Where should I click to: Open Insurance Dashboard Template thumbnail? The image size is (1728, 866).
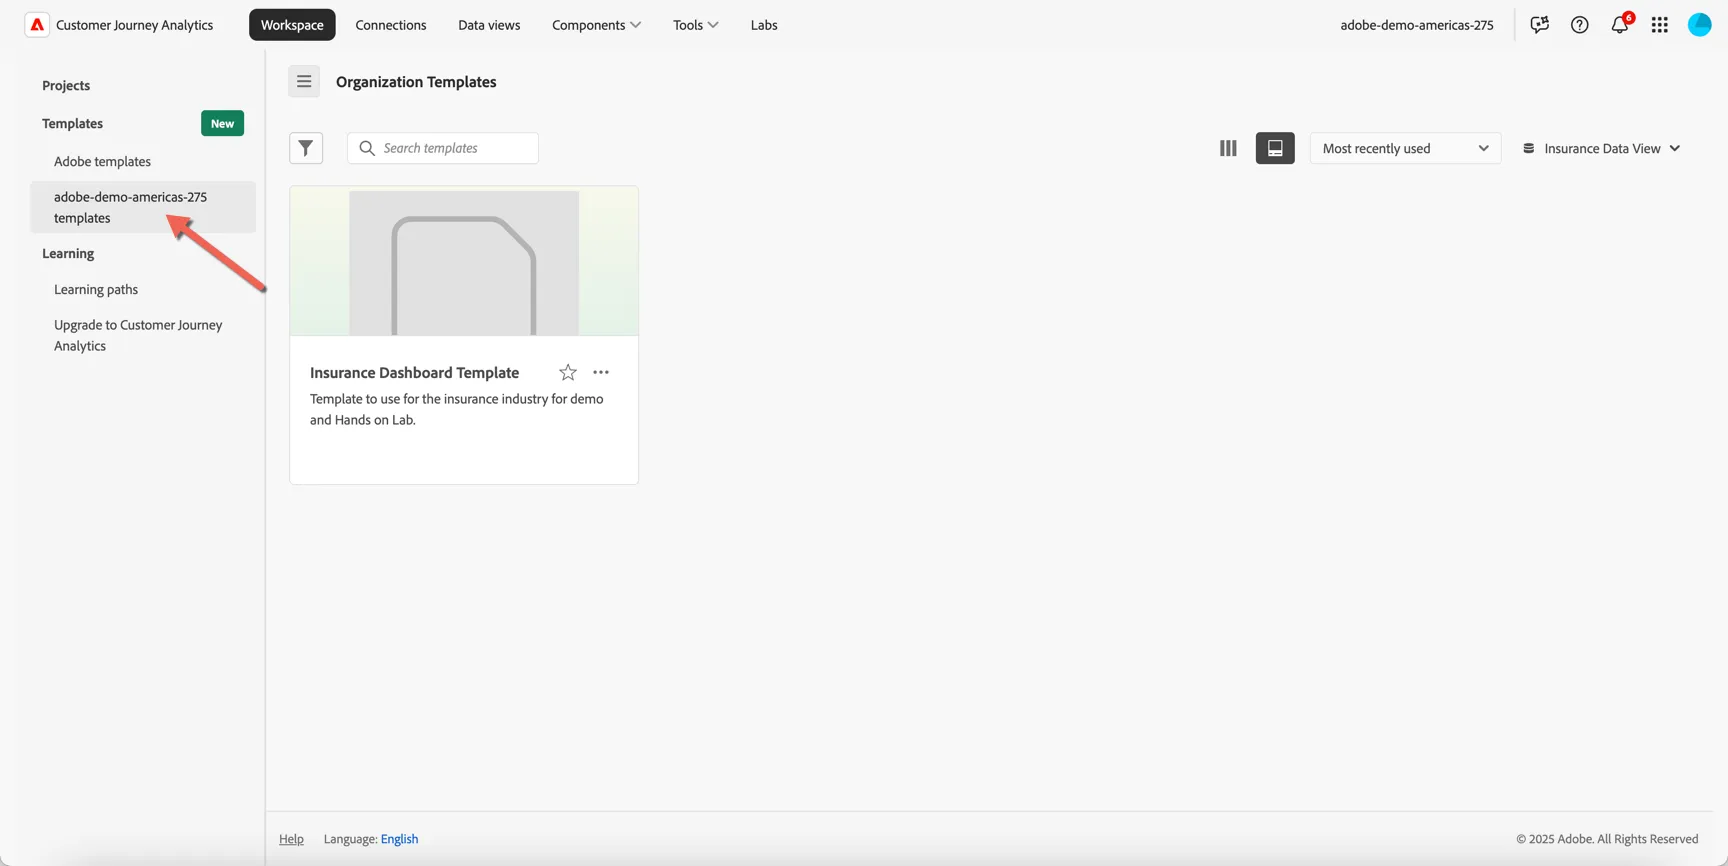[464, 261]
